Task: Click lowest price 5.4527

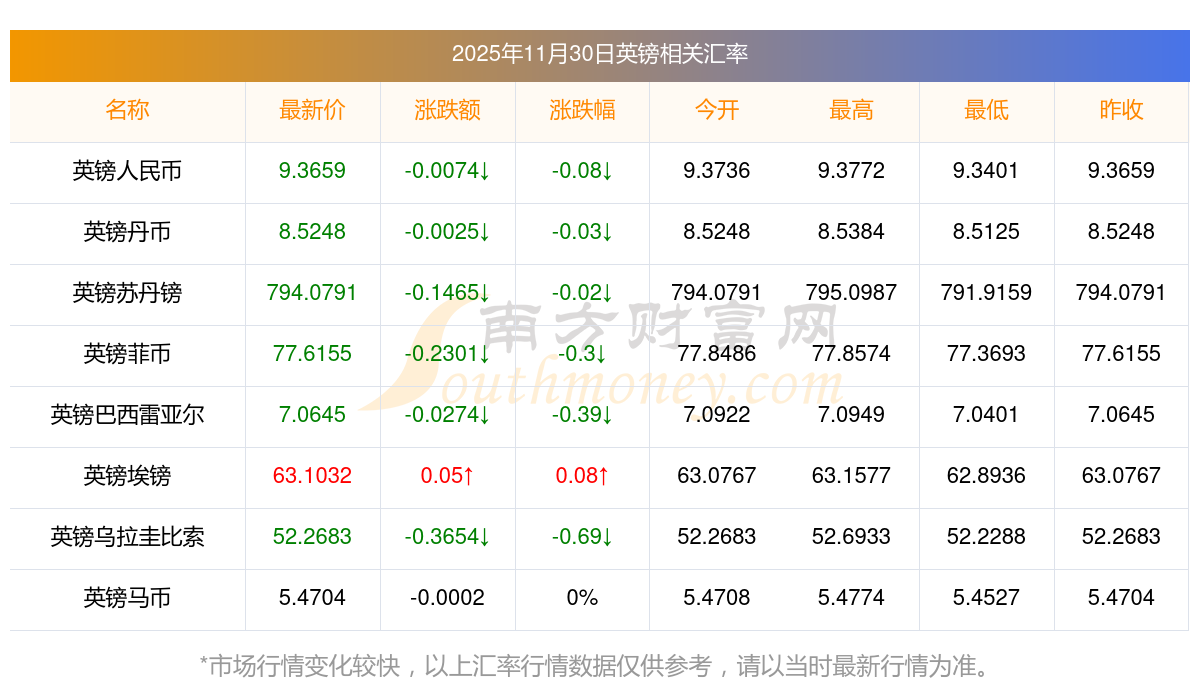Action: [986, 598]
